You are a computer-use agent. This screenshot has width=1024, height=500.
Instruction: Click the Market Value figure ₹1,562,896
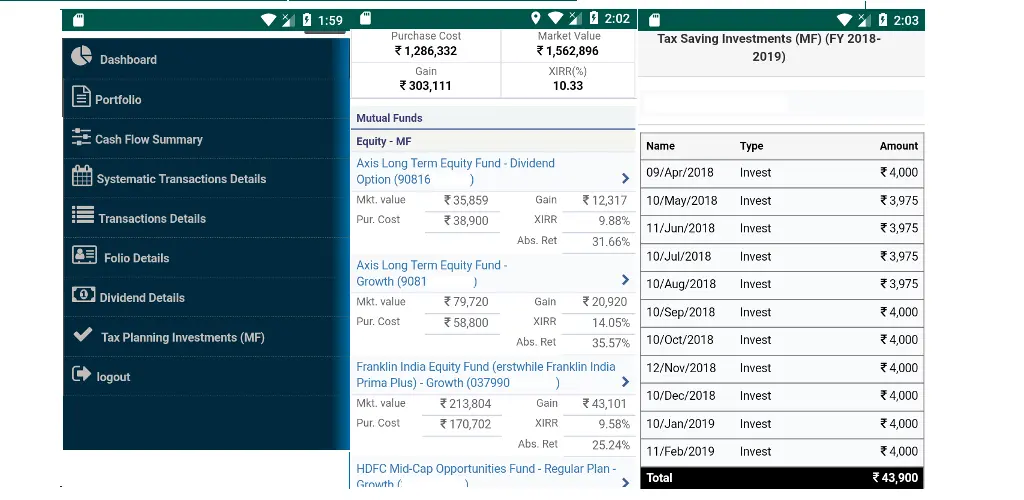click(x=568, y=51)
